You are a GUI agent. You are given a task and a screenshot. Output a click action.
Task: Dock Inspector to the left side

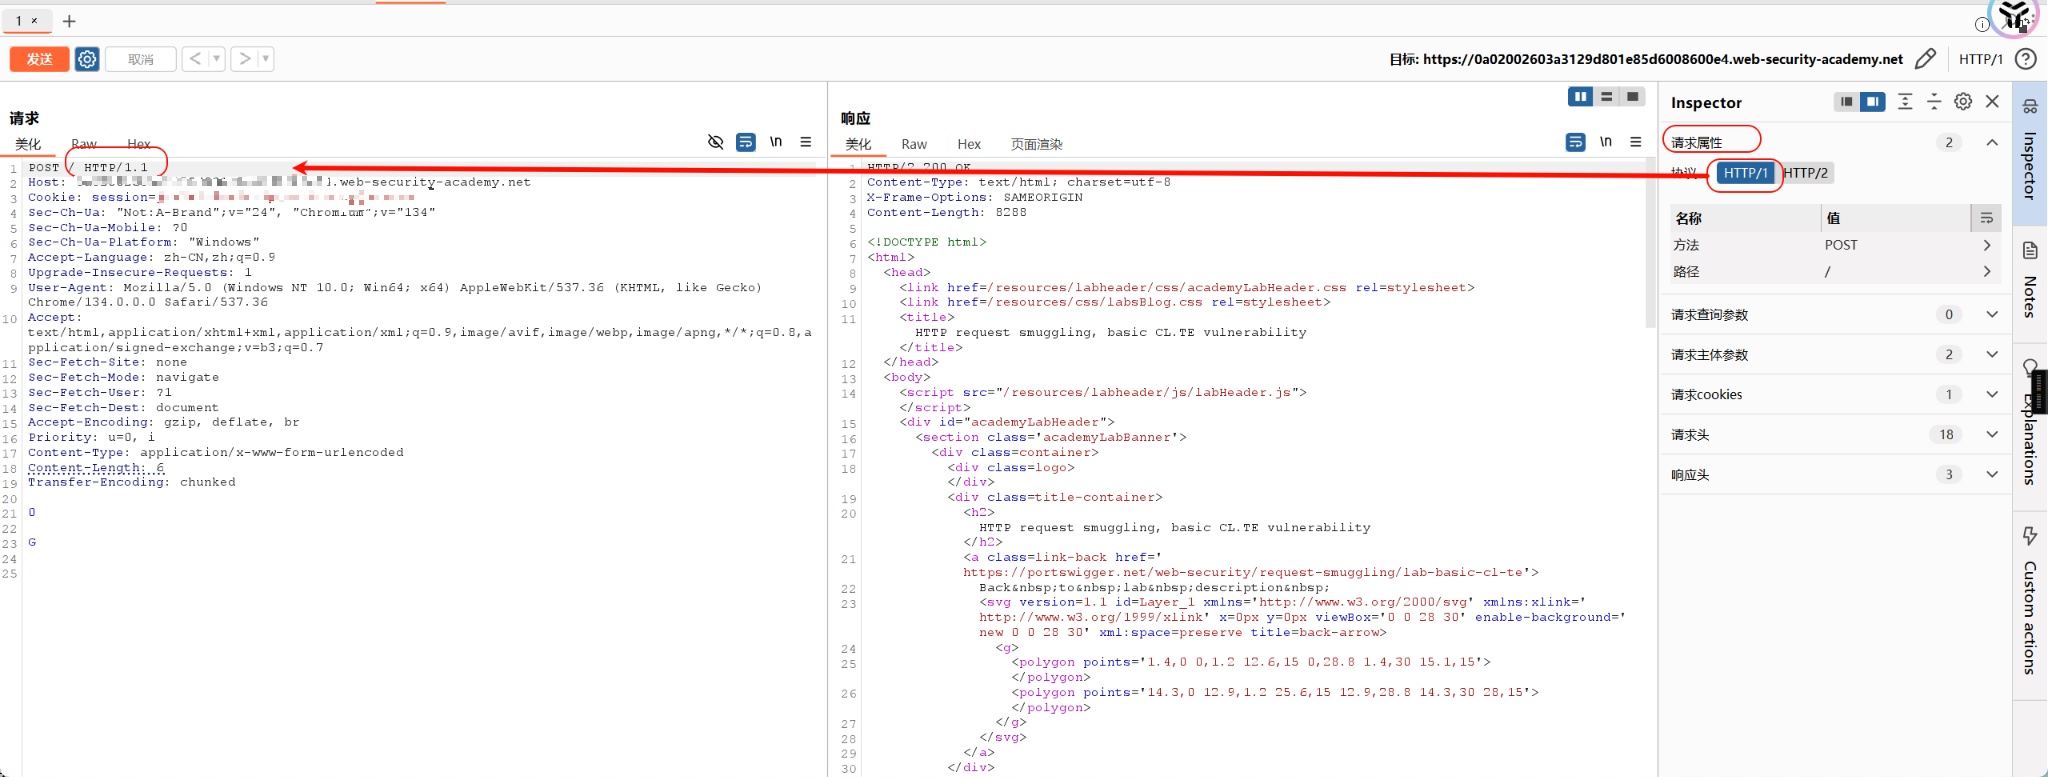tap(1847, 102)
